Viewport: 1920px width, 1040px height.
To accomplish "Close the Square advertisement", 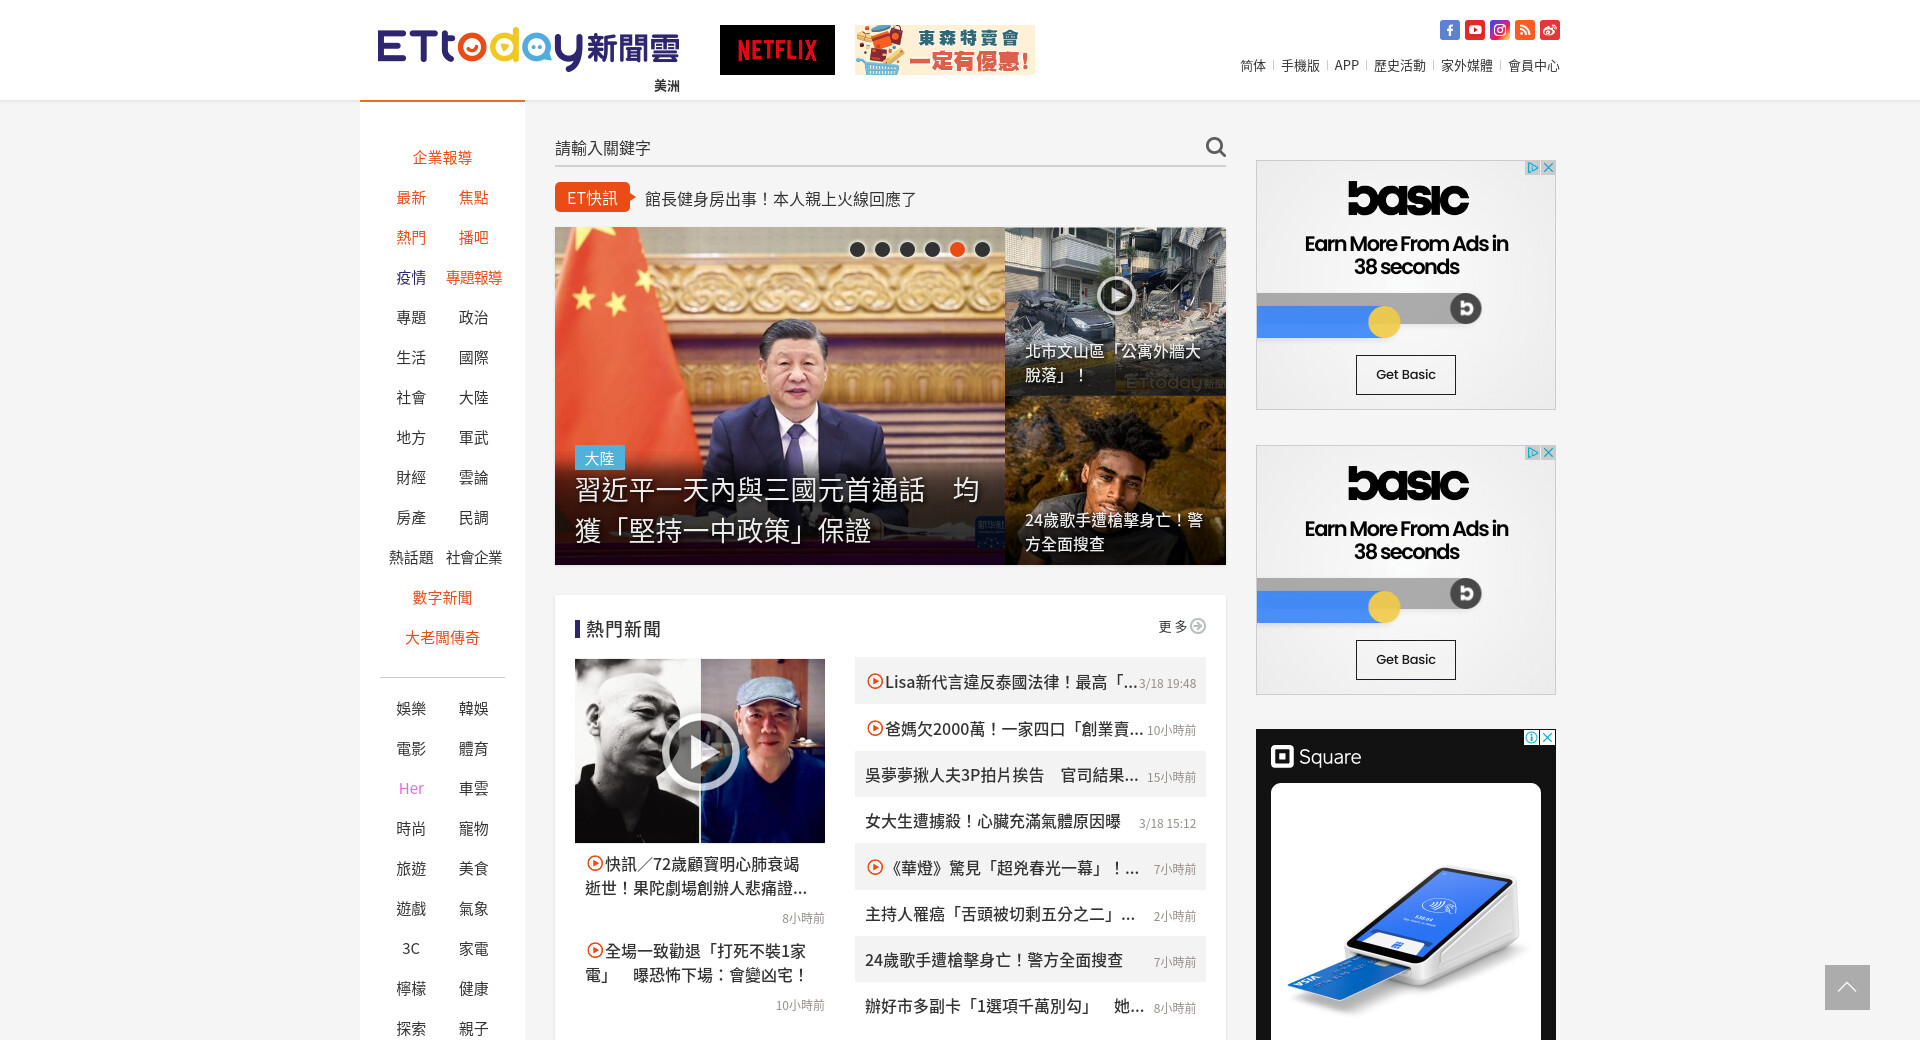I will [1547, 737].
